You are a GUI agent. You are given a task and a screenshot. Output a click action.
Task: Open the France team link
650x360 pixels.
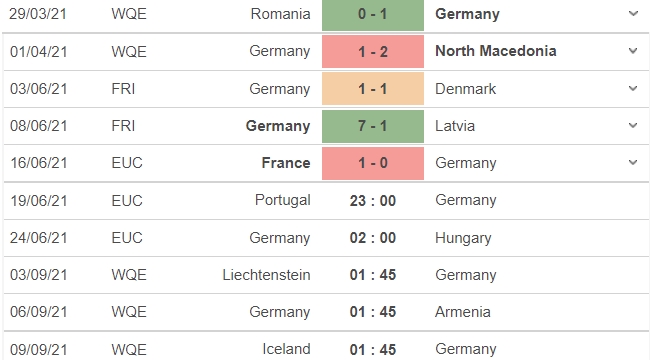pyautogui.click(x=286, y=163)
